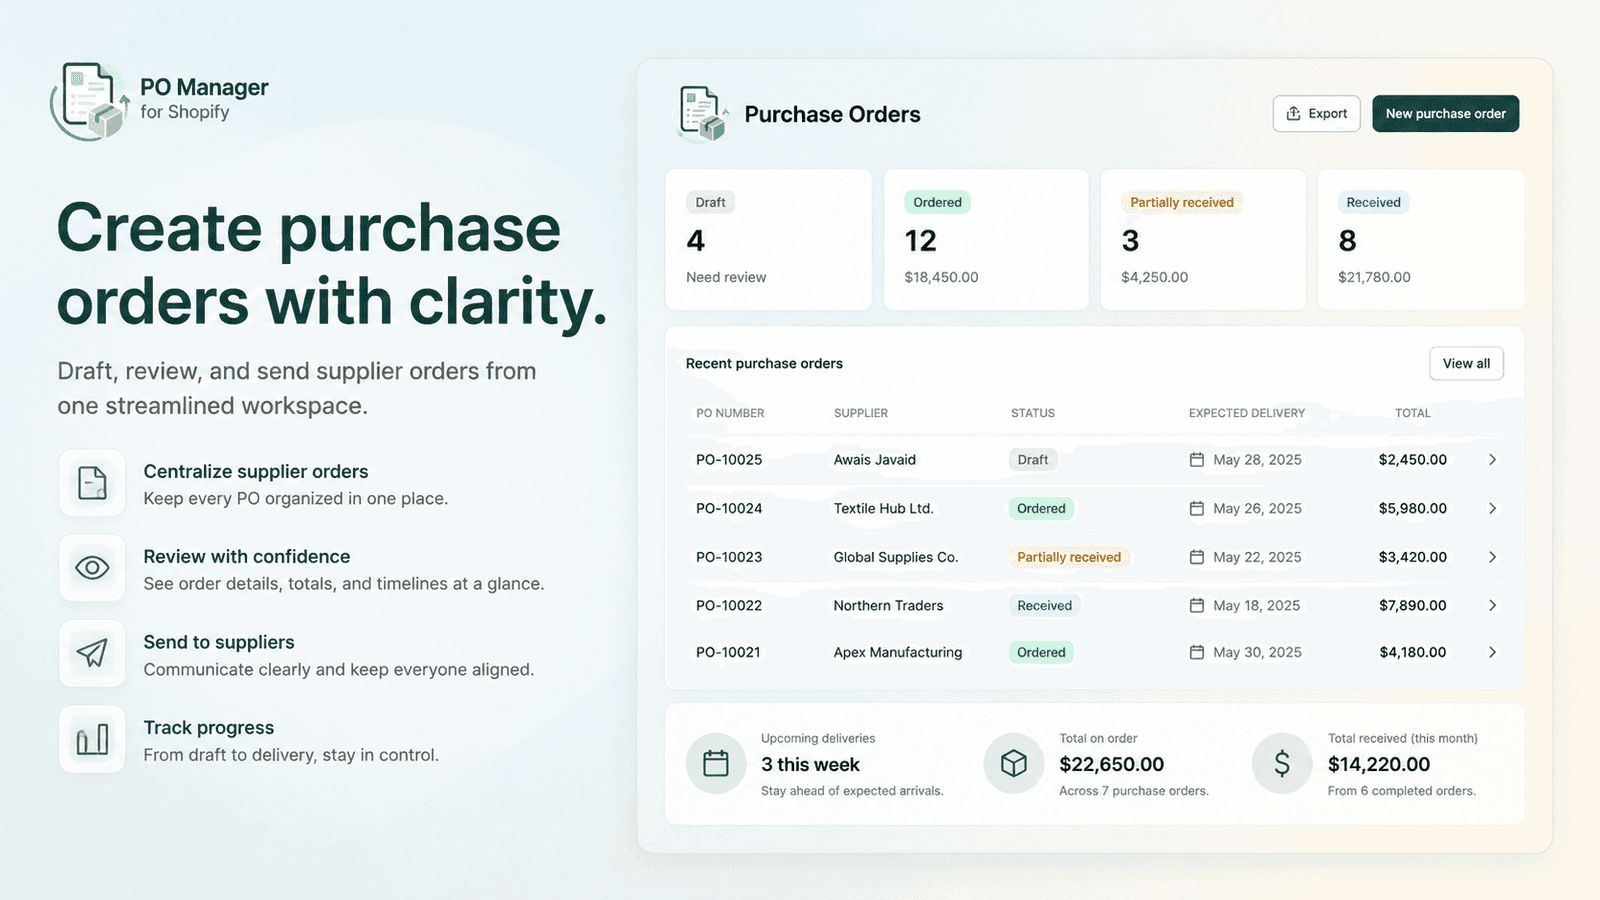Select the Draft summary card
1600x900 pixels.
[x=768, y=239]
